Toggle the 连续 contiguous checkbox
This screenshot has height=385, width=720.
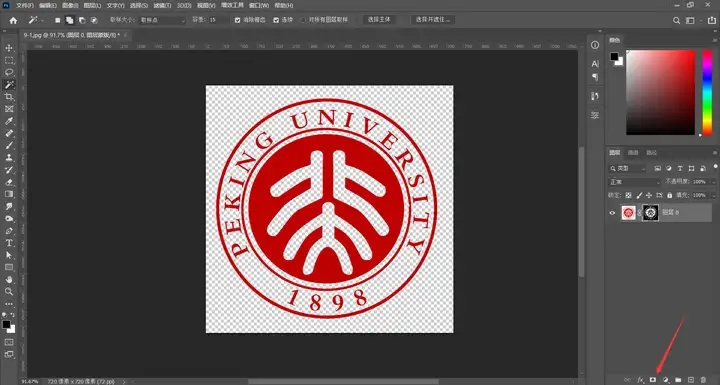(276, 20)
